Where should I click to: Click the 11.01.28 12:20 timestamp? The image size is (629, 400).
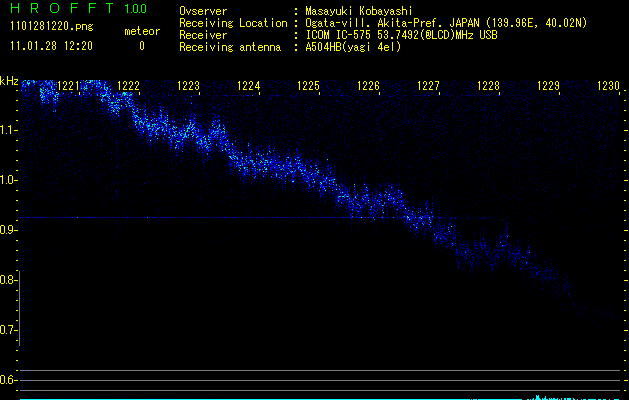(x=51, y=46)
